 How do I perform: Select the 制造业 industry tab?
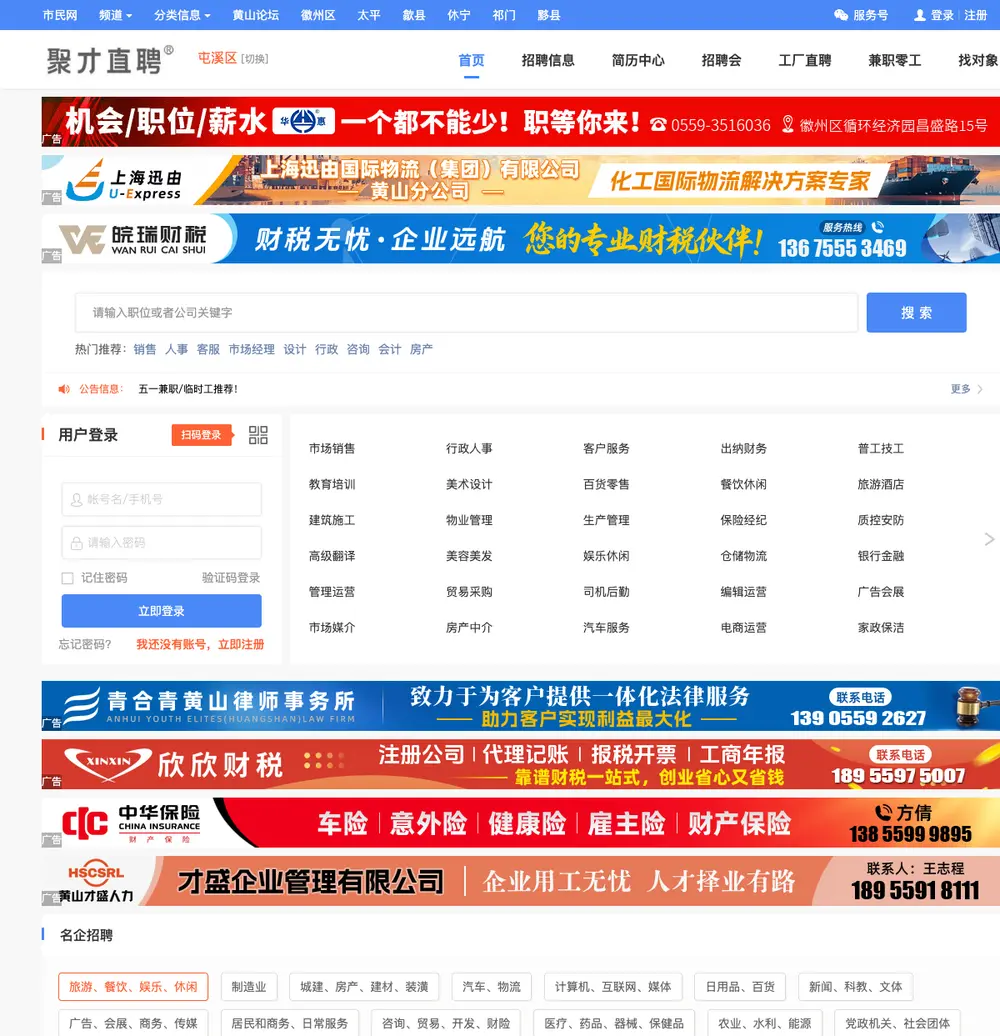click(x=248, y=986)
